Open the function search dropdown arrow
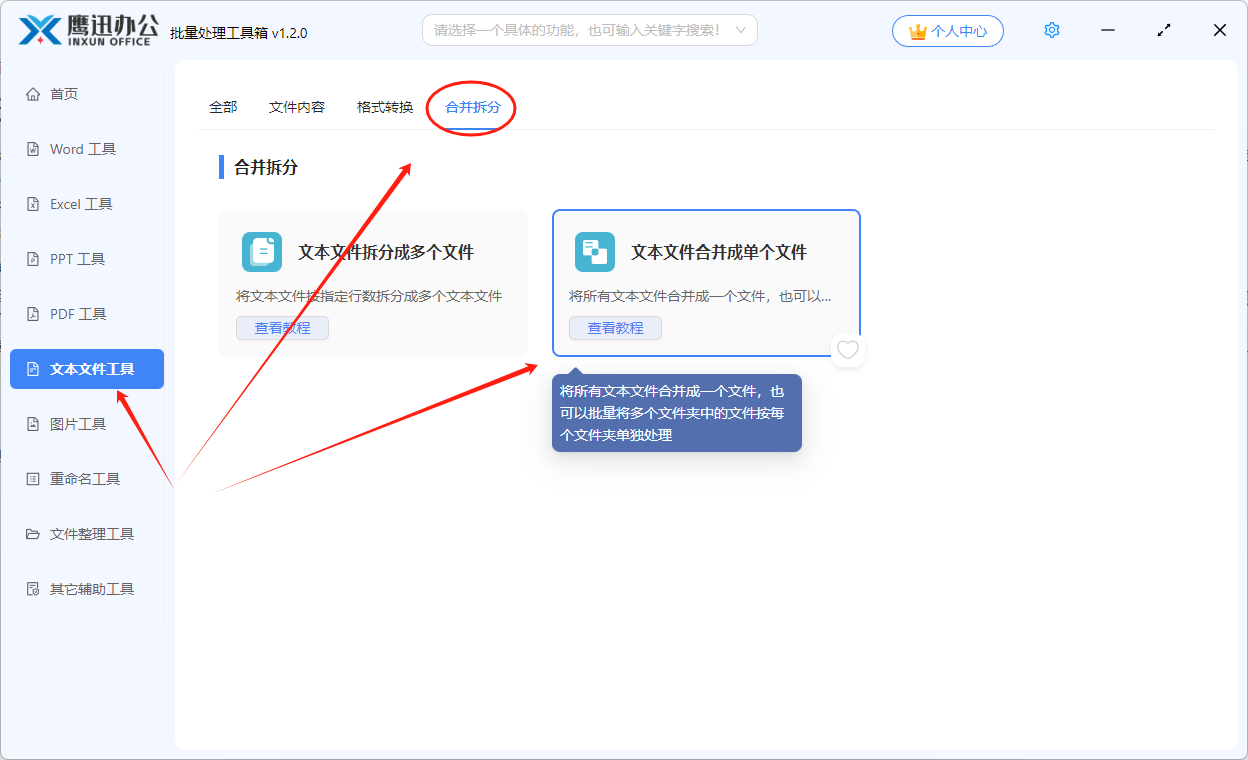The height and width of the screenshot is (760, 1248). tap(741, 30)
